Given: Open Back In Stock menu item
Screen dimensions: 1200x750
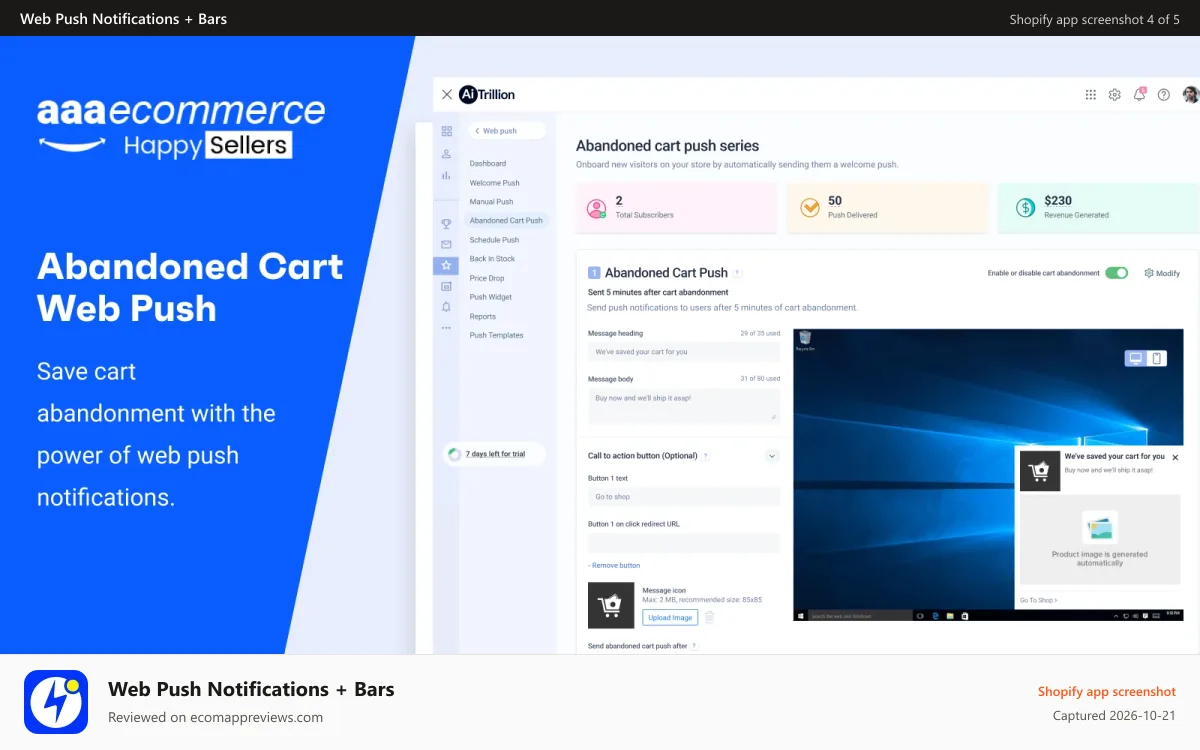Looking at the screenshot, I should click(492, 259).
